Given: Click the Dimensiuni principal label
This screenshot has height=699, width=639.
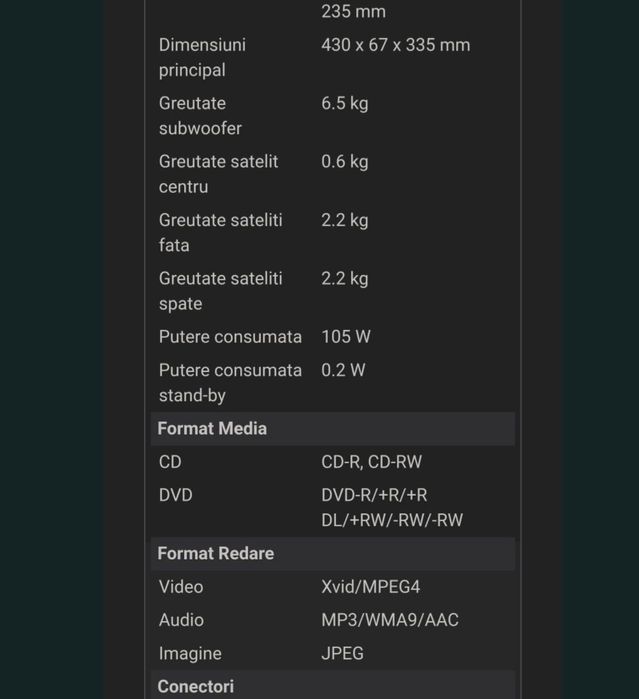Looking at the screenshot, I should (x=202, y=57).
